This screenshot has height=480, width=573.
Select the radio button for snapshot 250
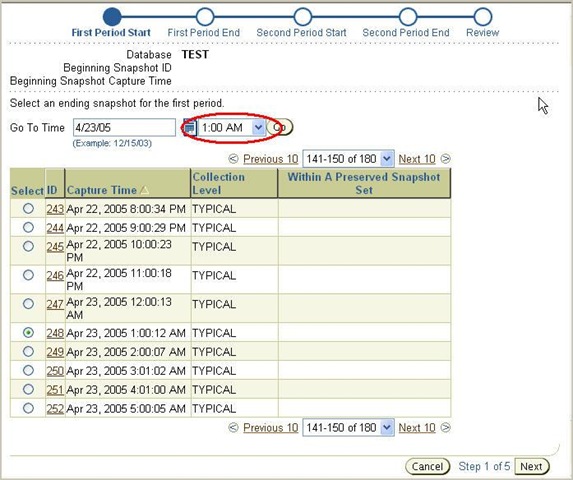pyautogui.click(x=28, y=370)
